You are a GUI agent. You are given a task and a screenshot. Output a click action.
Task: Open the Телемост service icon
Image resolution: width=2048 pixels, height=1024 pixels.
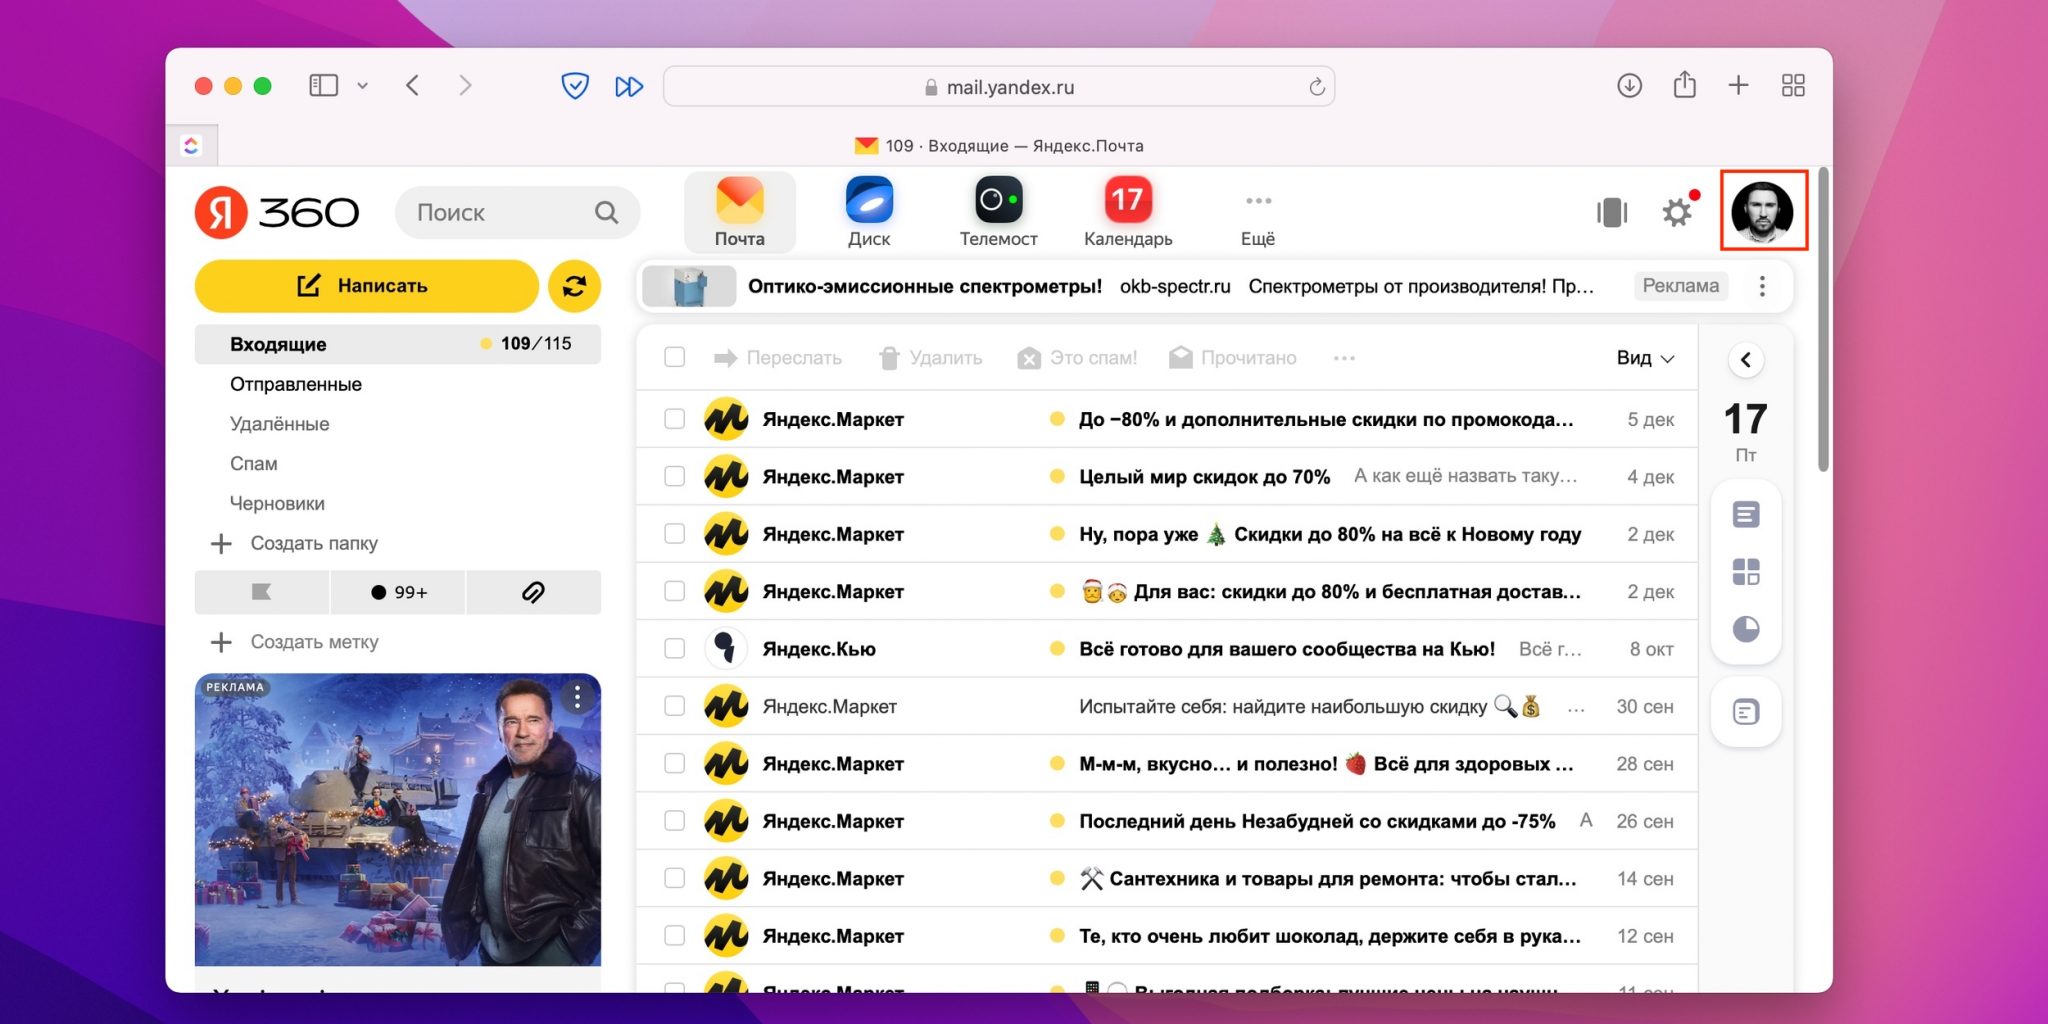[x=998, y=212]
